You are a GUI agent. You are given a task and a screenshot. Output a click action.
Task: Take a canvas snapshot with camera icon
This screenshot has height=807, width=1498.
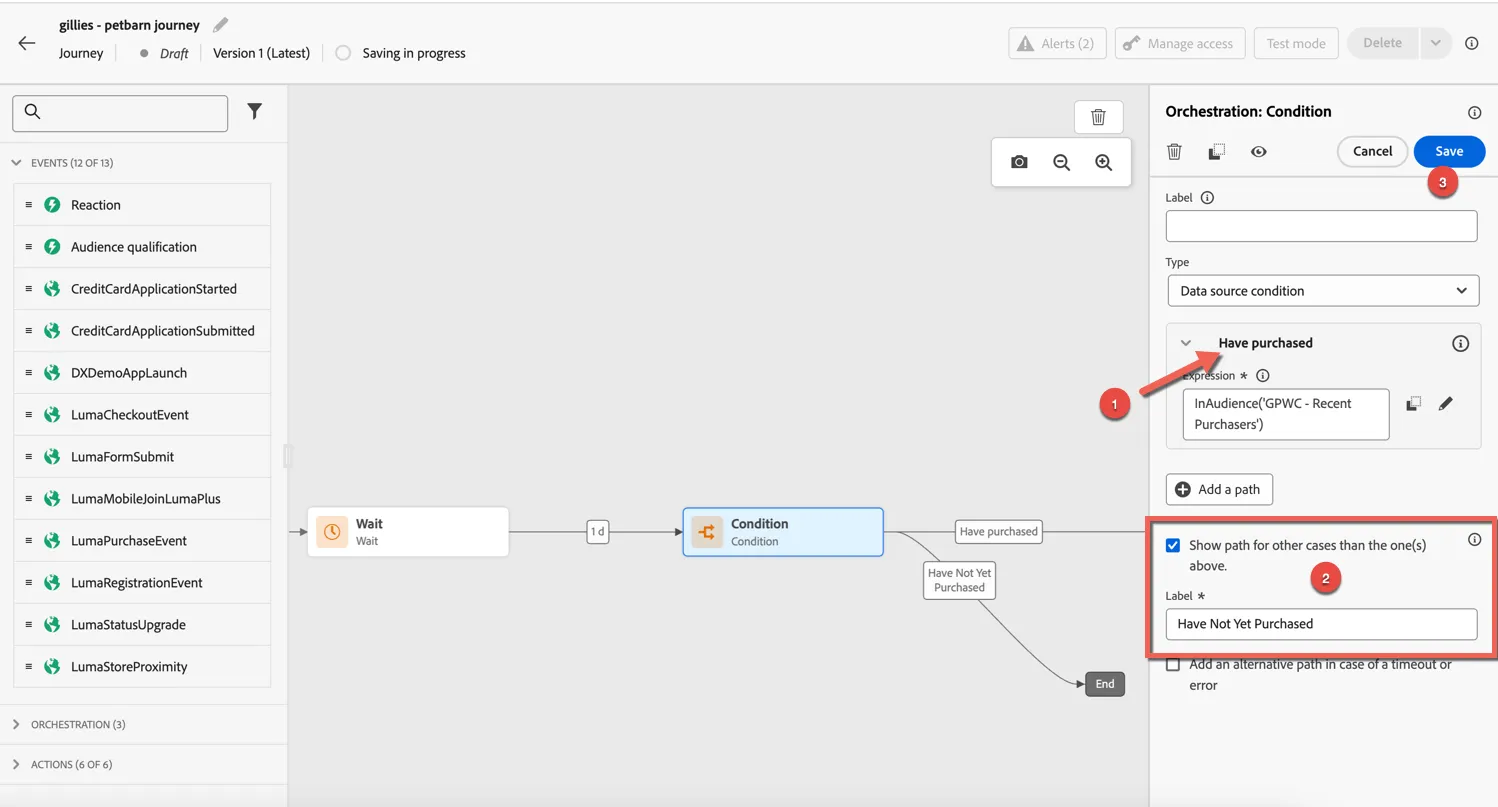point(1019,162)
